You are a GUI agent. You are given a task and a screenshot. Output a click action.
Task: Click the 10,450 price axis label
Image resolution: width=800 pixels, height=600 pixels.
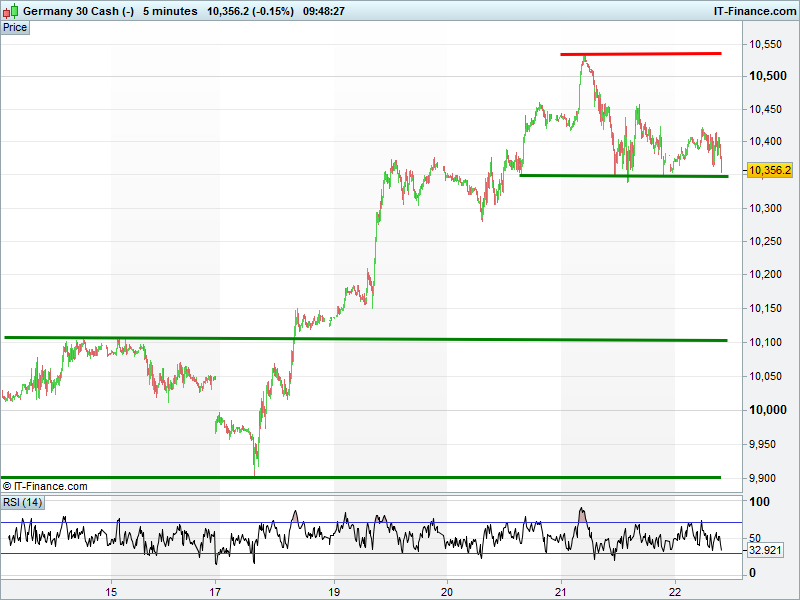765,109
